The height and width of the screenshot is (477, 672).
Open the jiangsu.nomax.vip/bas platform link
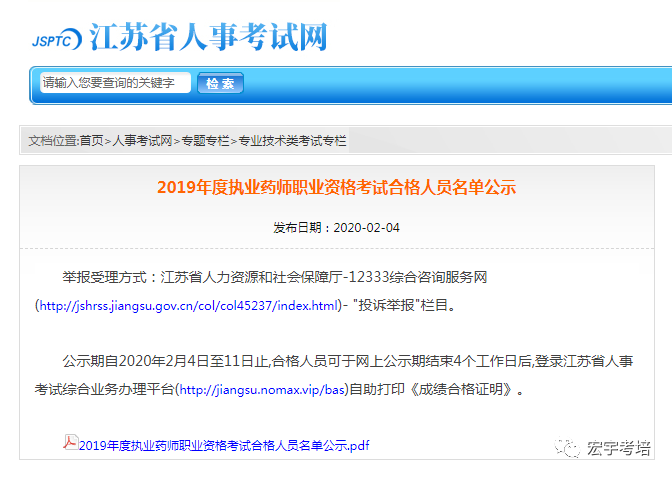point(262,390)
